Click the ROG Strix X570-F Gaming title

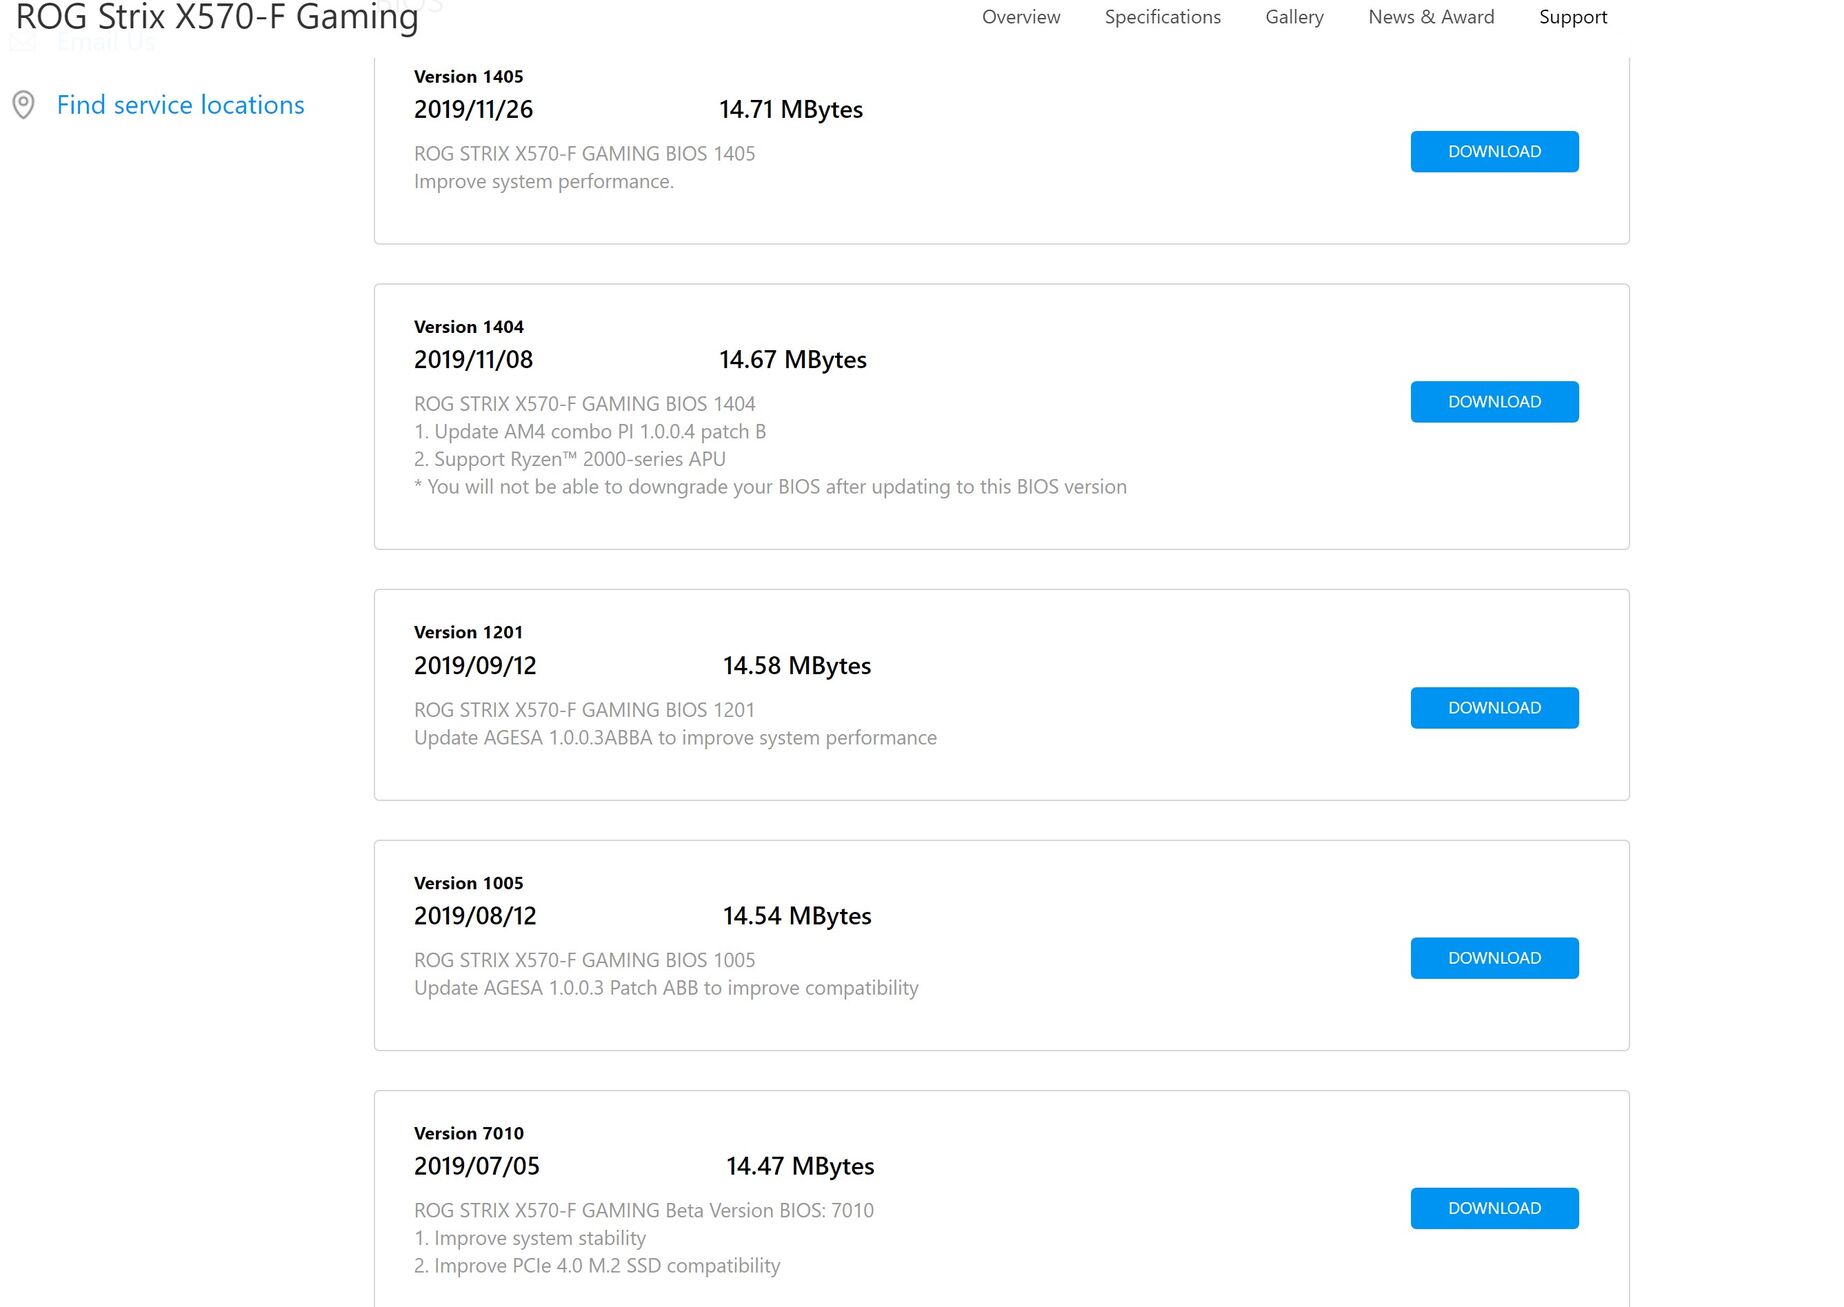pos(217,17)
